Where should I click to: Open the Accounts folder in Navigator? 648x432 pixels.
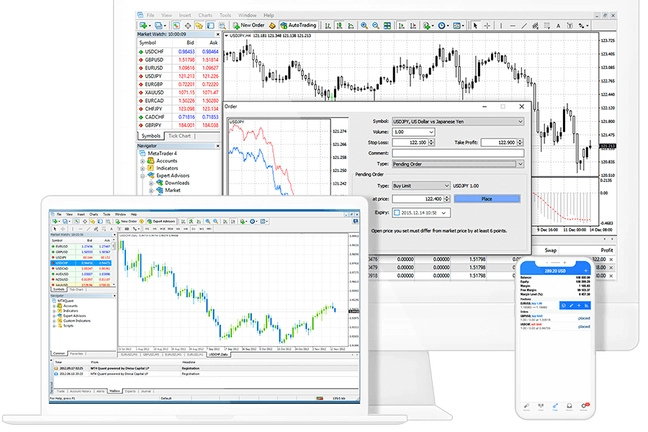coord(166,160)
